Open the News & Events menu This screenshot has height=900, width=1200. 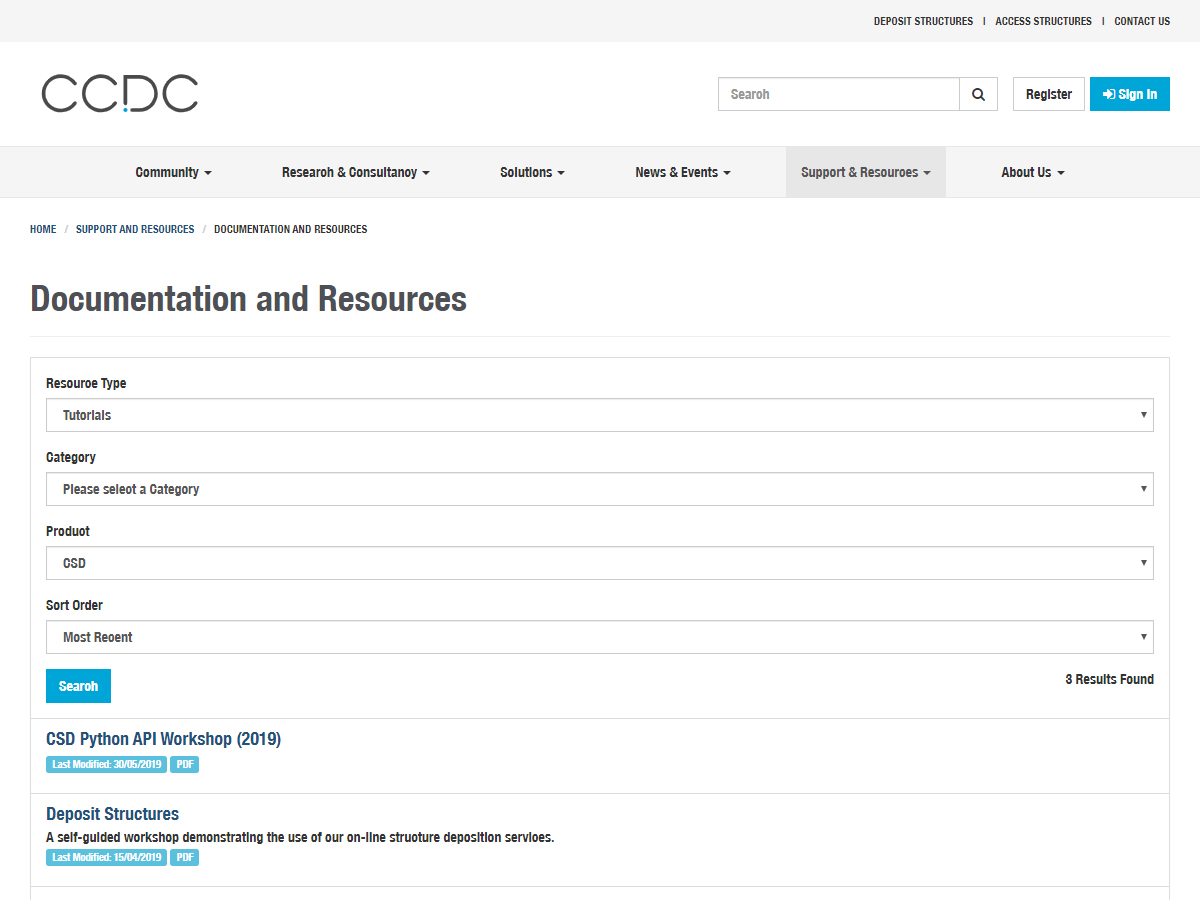pos(682,172)
